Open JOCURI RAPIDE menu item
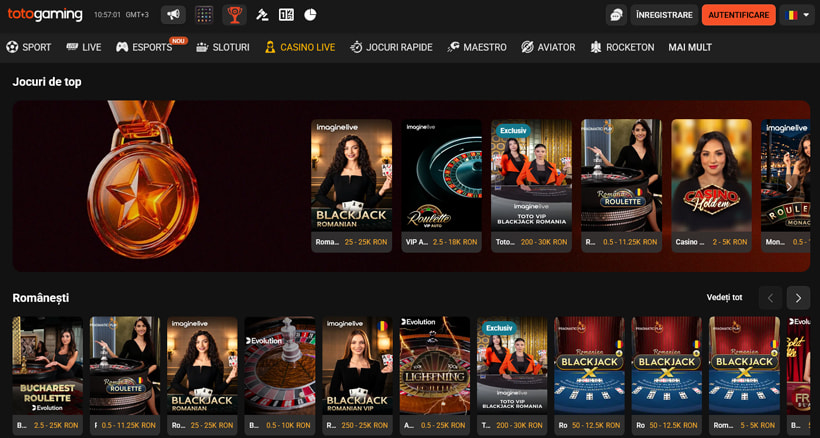 pyautogui.click(x=391, y=47)
